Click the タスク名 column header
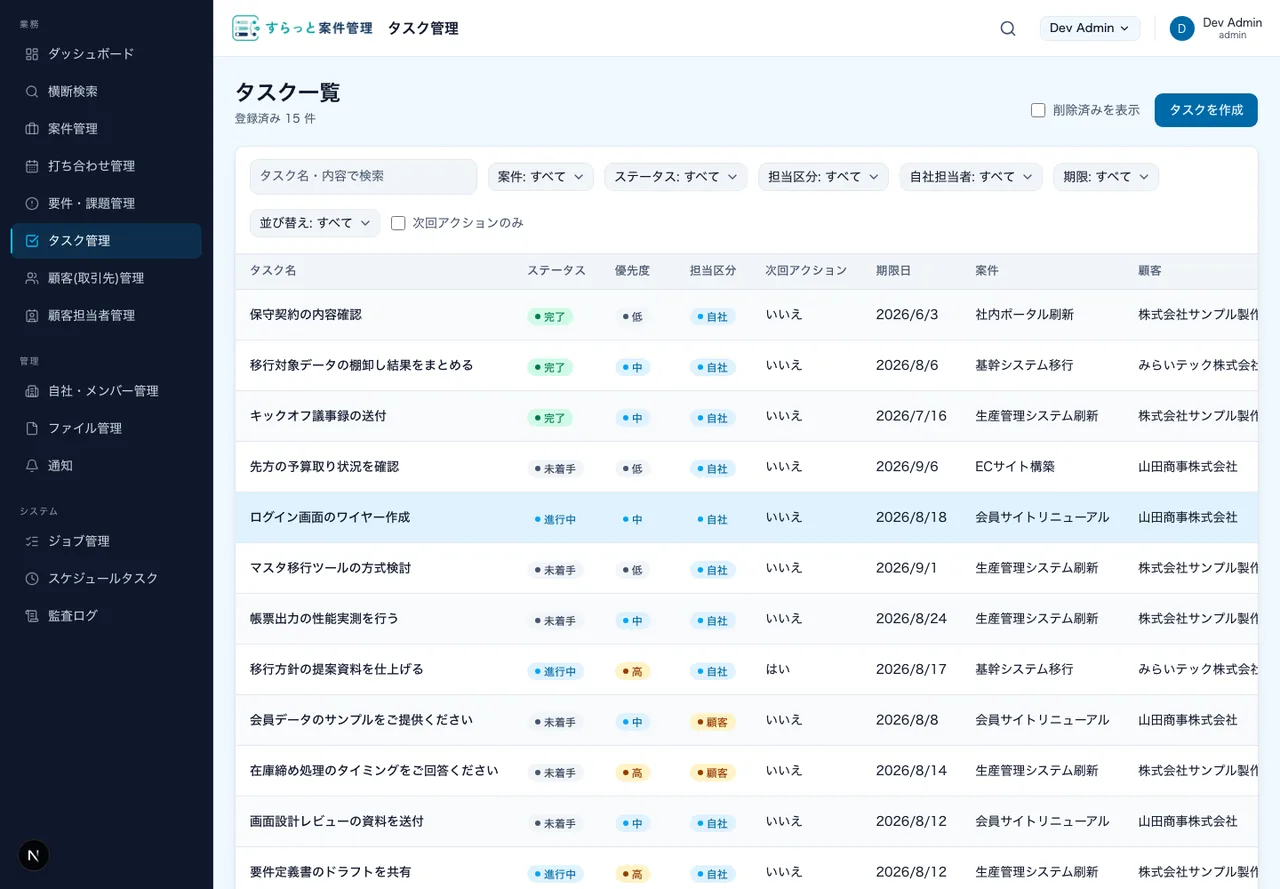 tap(273, 271)
